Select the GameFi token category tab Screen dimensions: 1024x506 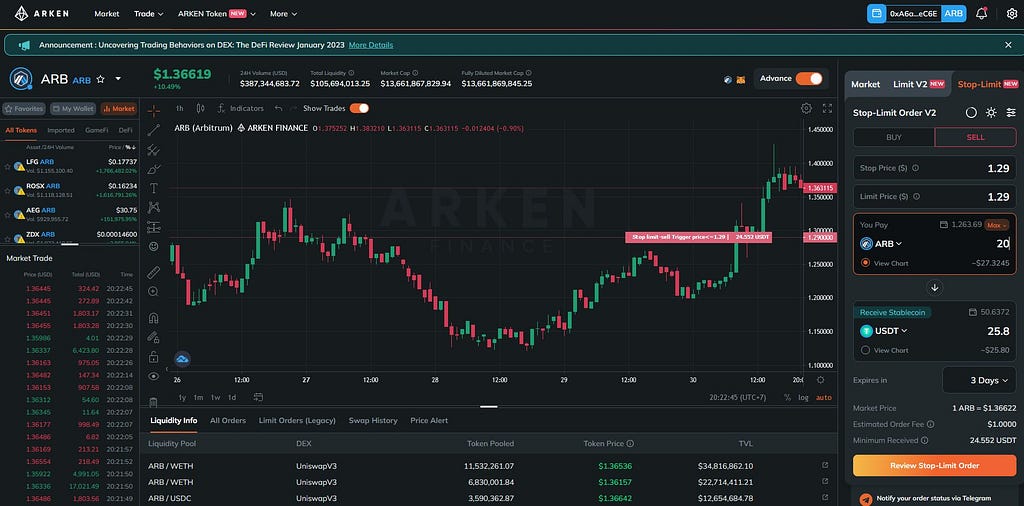97,130
